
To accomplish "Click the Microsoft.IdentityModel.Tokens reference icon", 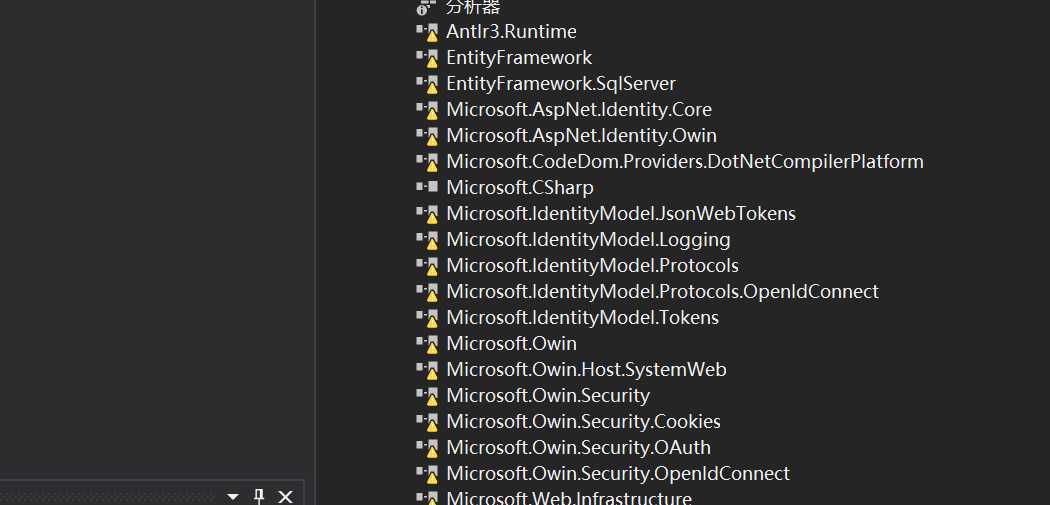I will (x=427, y=318).
